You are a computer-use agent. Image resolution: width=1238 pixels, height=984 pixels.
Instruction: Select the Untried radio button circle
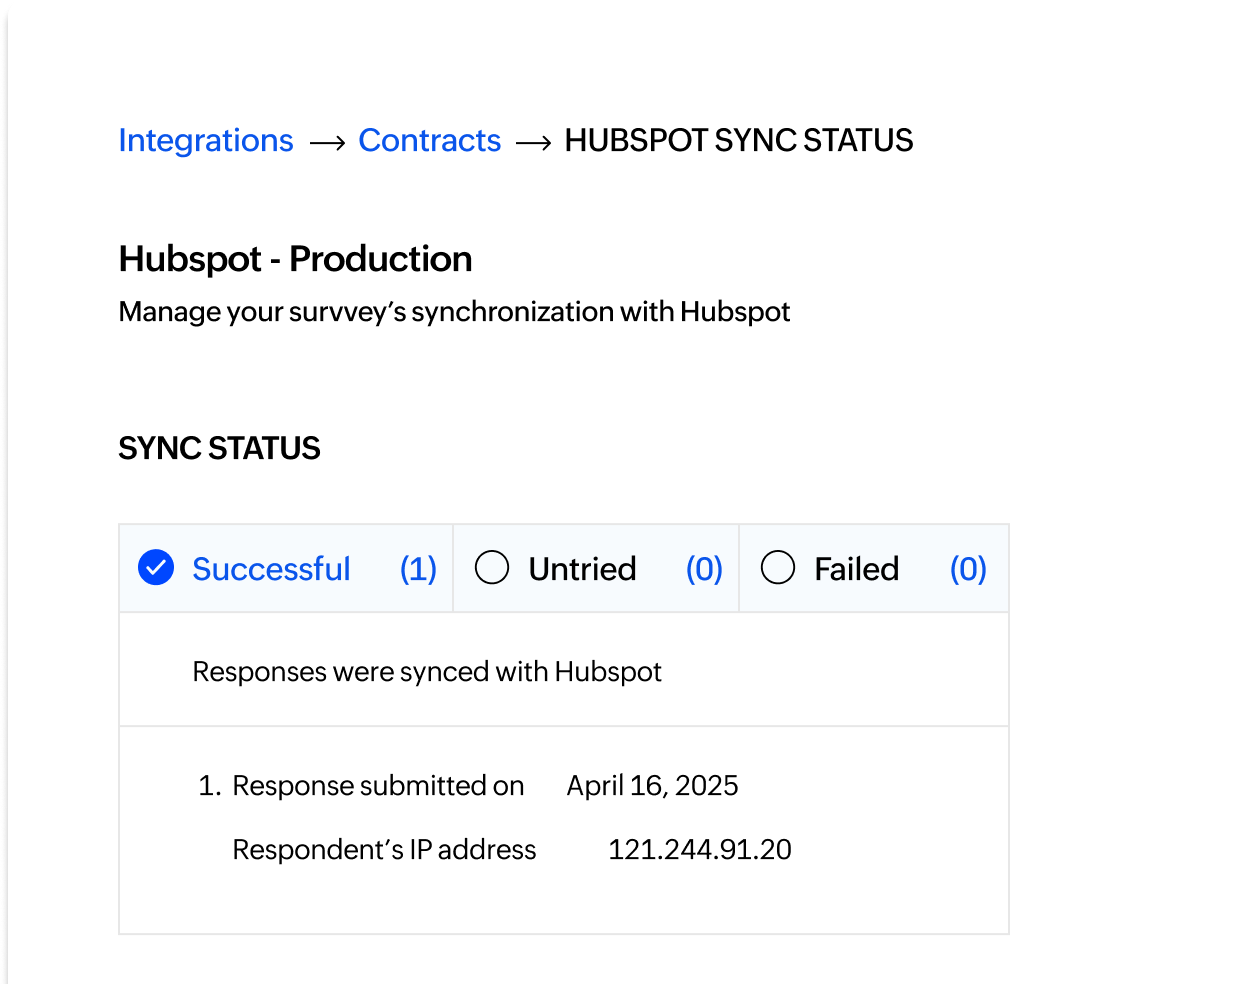(x=492, y=568)
